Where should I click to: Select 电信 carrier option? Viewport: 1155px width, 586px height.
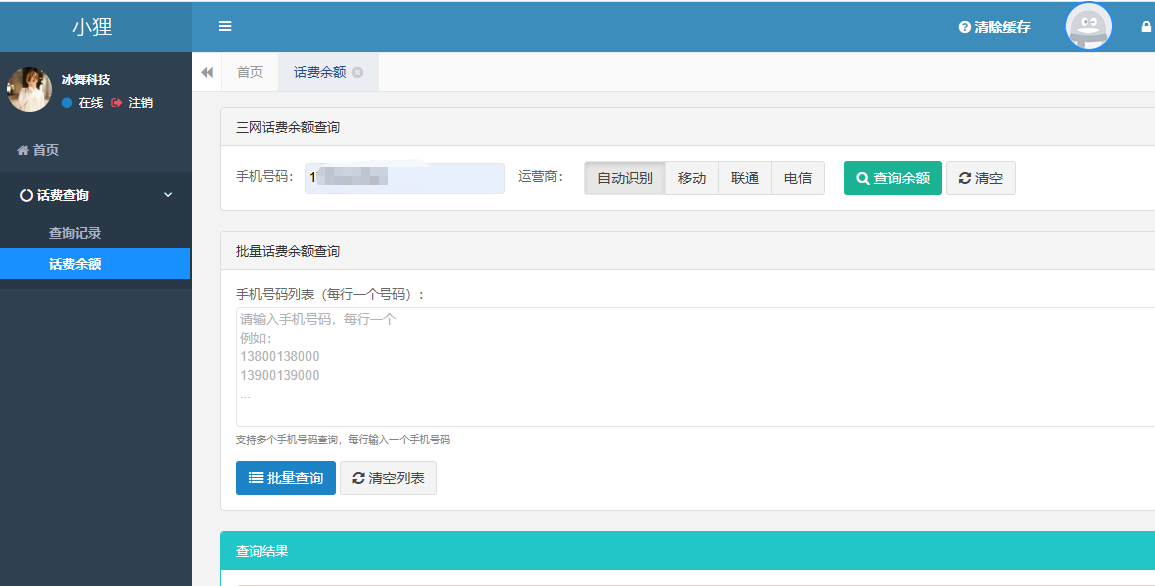click(x=797, y=178)
